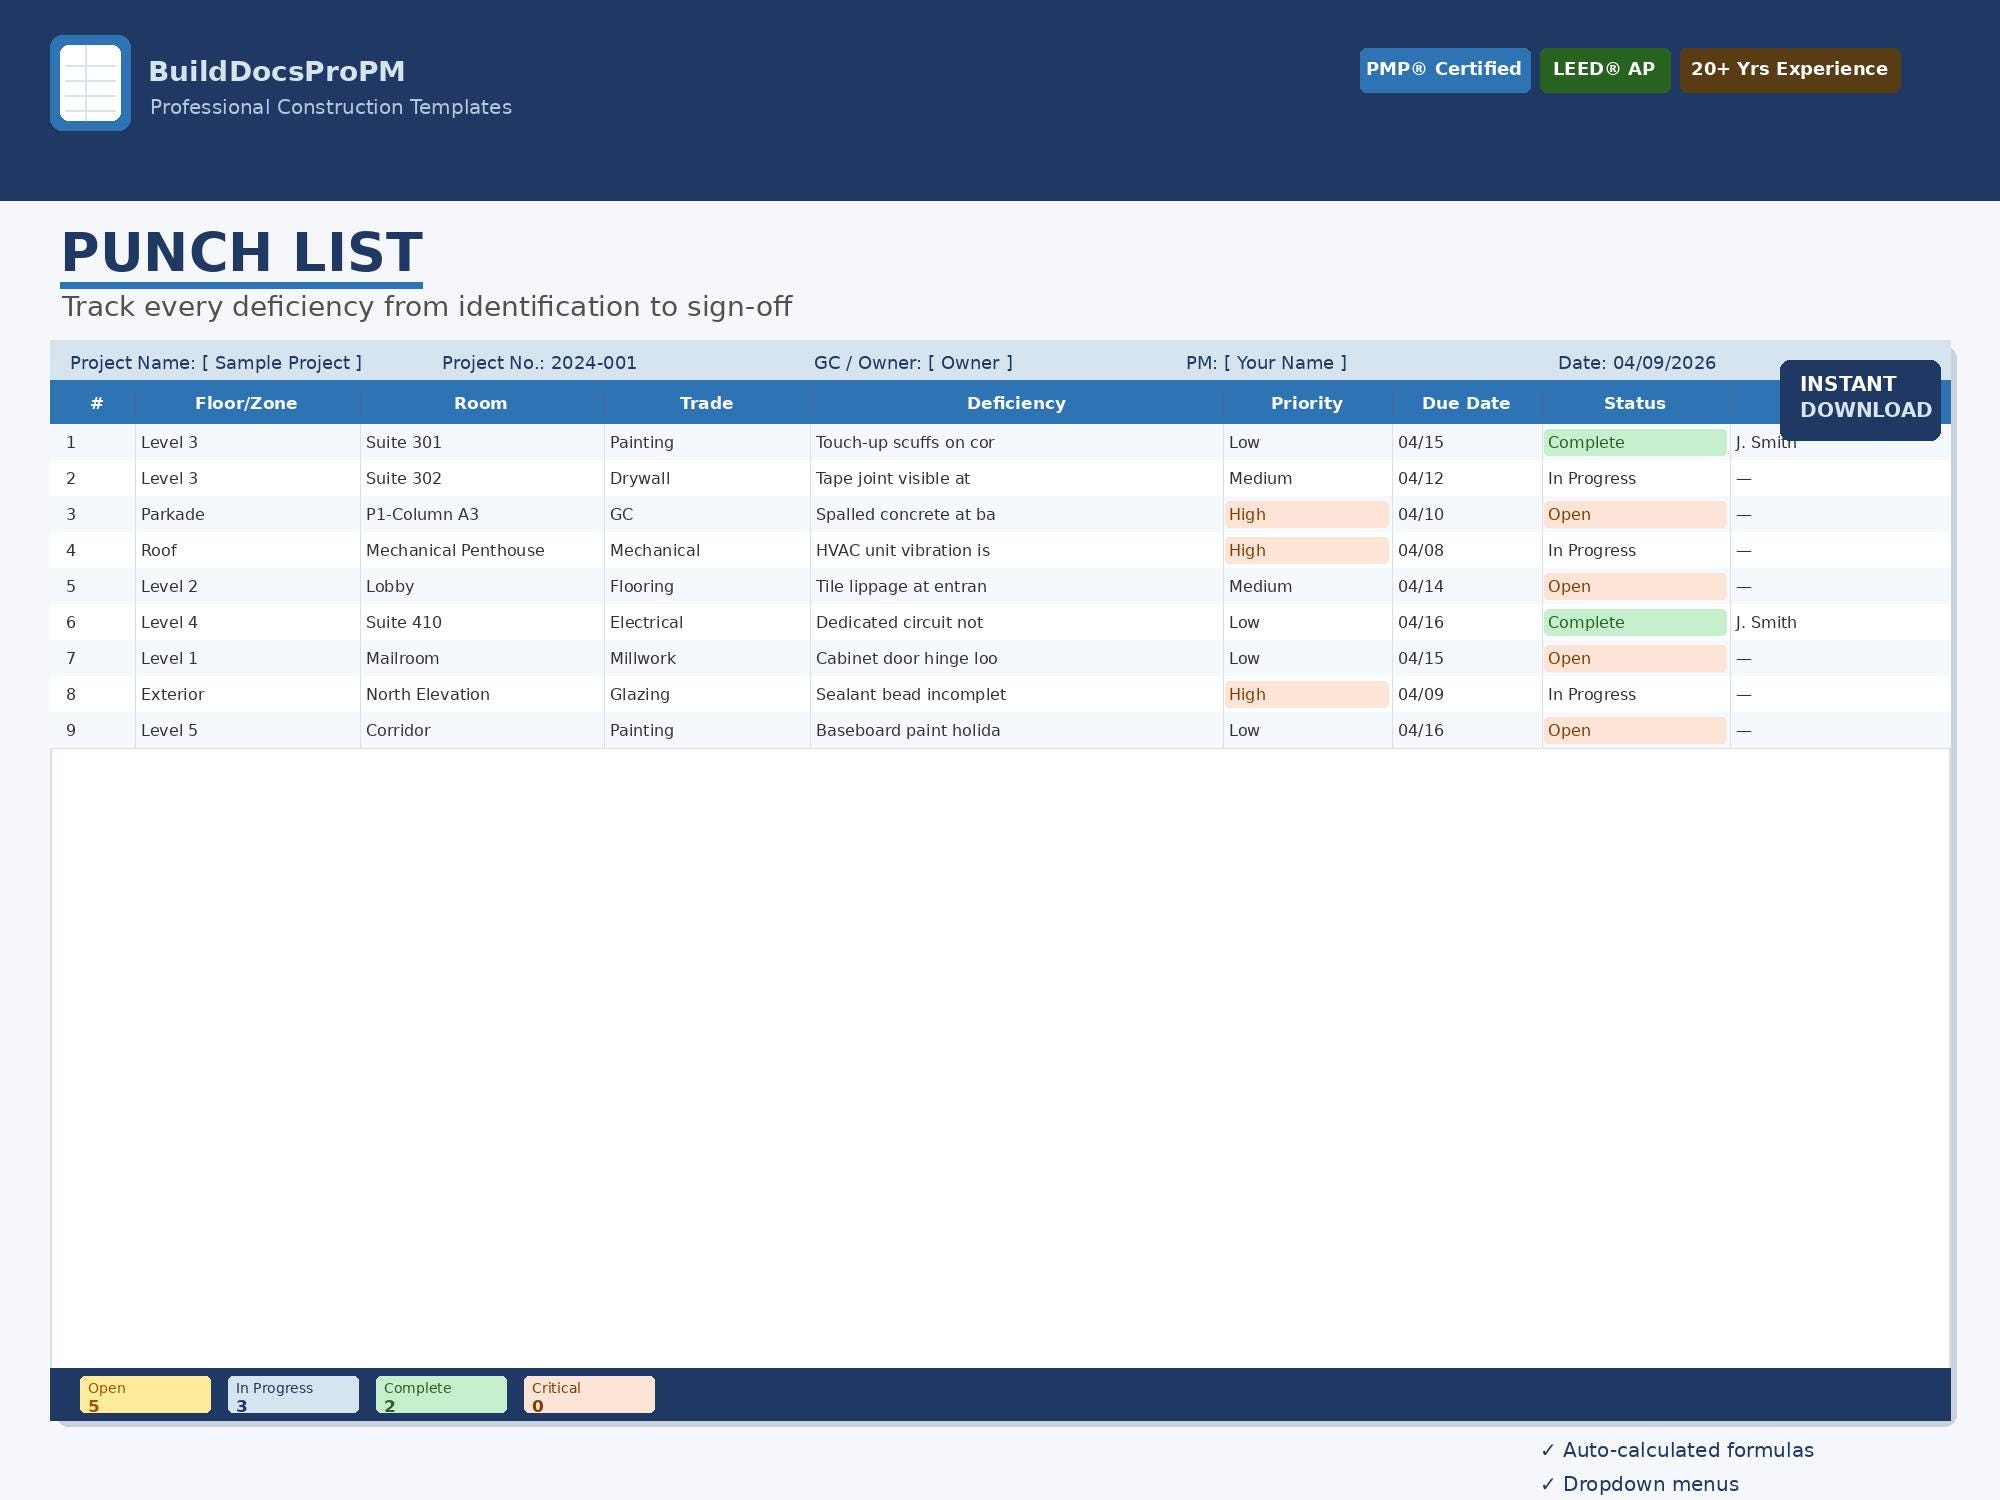
Task: Click the PM Your Name field
Action: pyautogui.click(x=1266, y=363)
